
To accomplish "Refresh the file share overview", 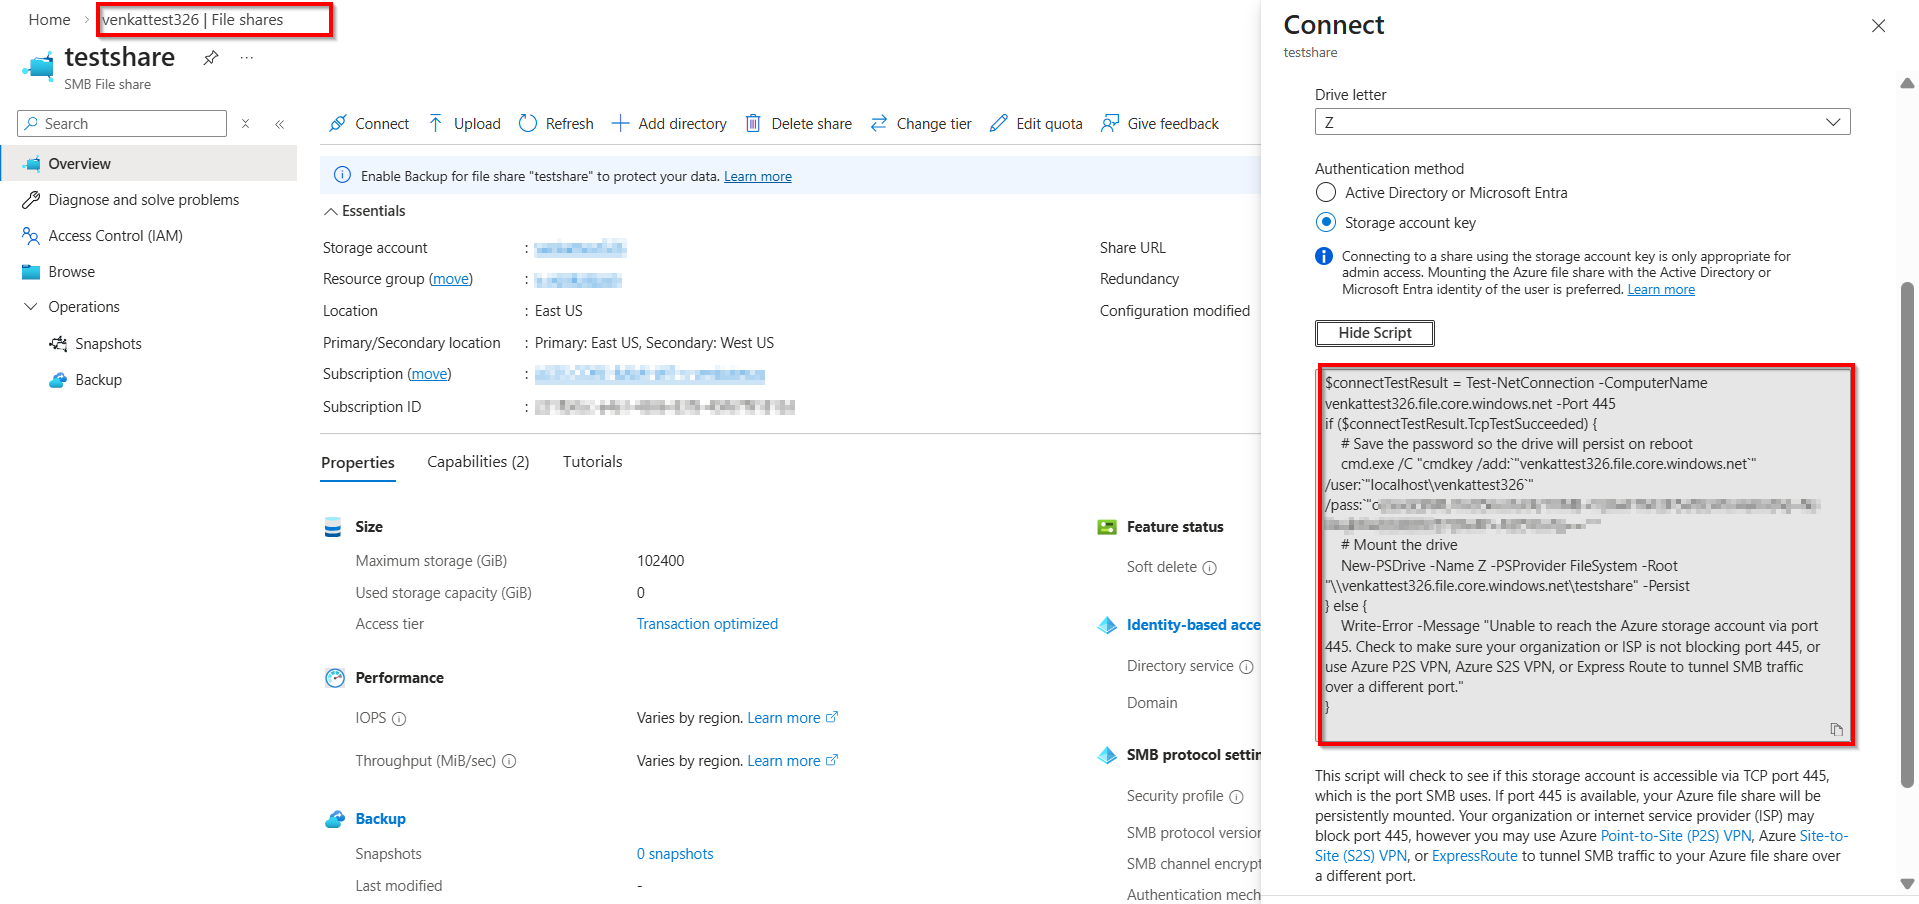I will (556, 124).
